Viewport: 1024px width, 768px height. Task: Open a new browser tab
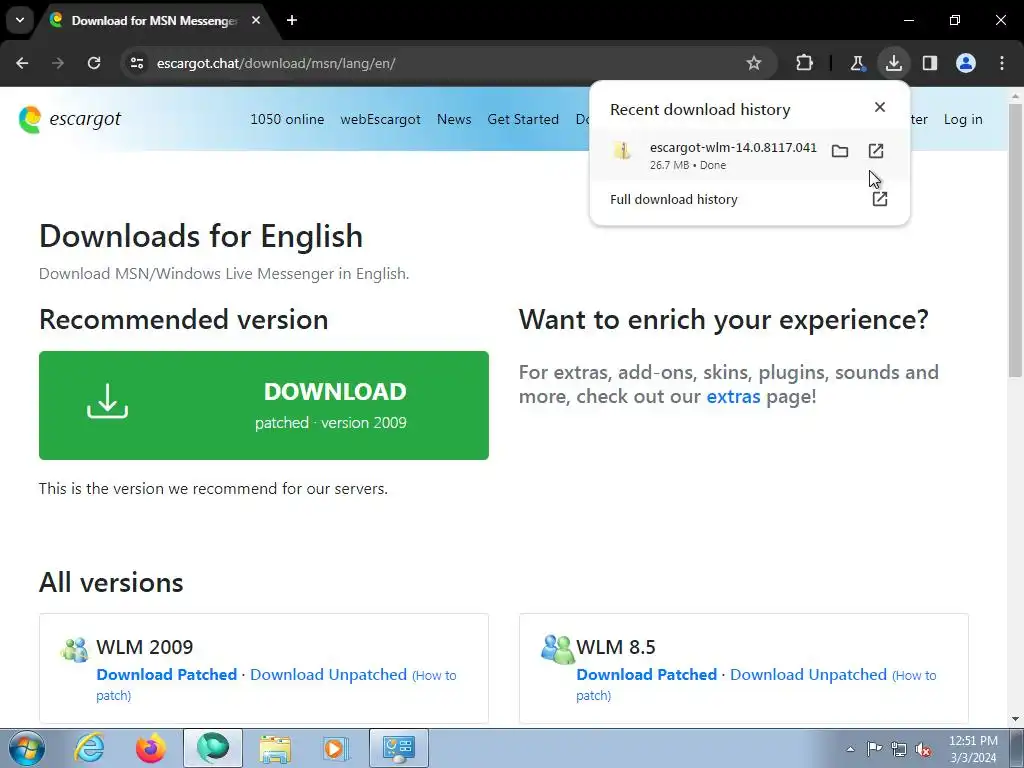pyautogui.click(x=292, y=20)
